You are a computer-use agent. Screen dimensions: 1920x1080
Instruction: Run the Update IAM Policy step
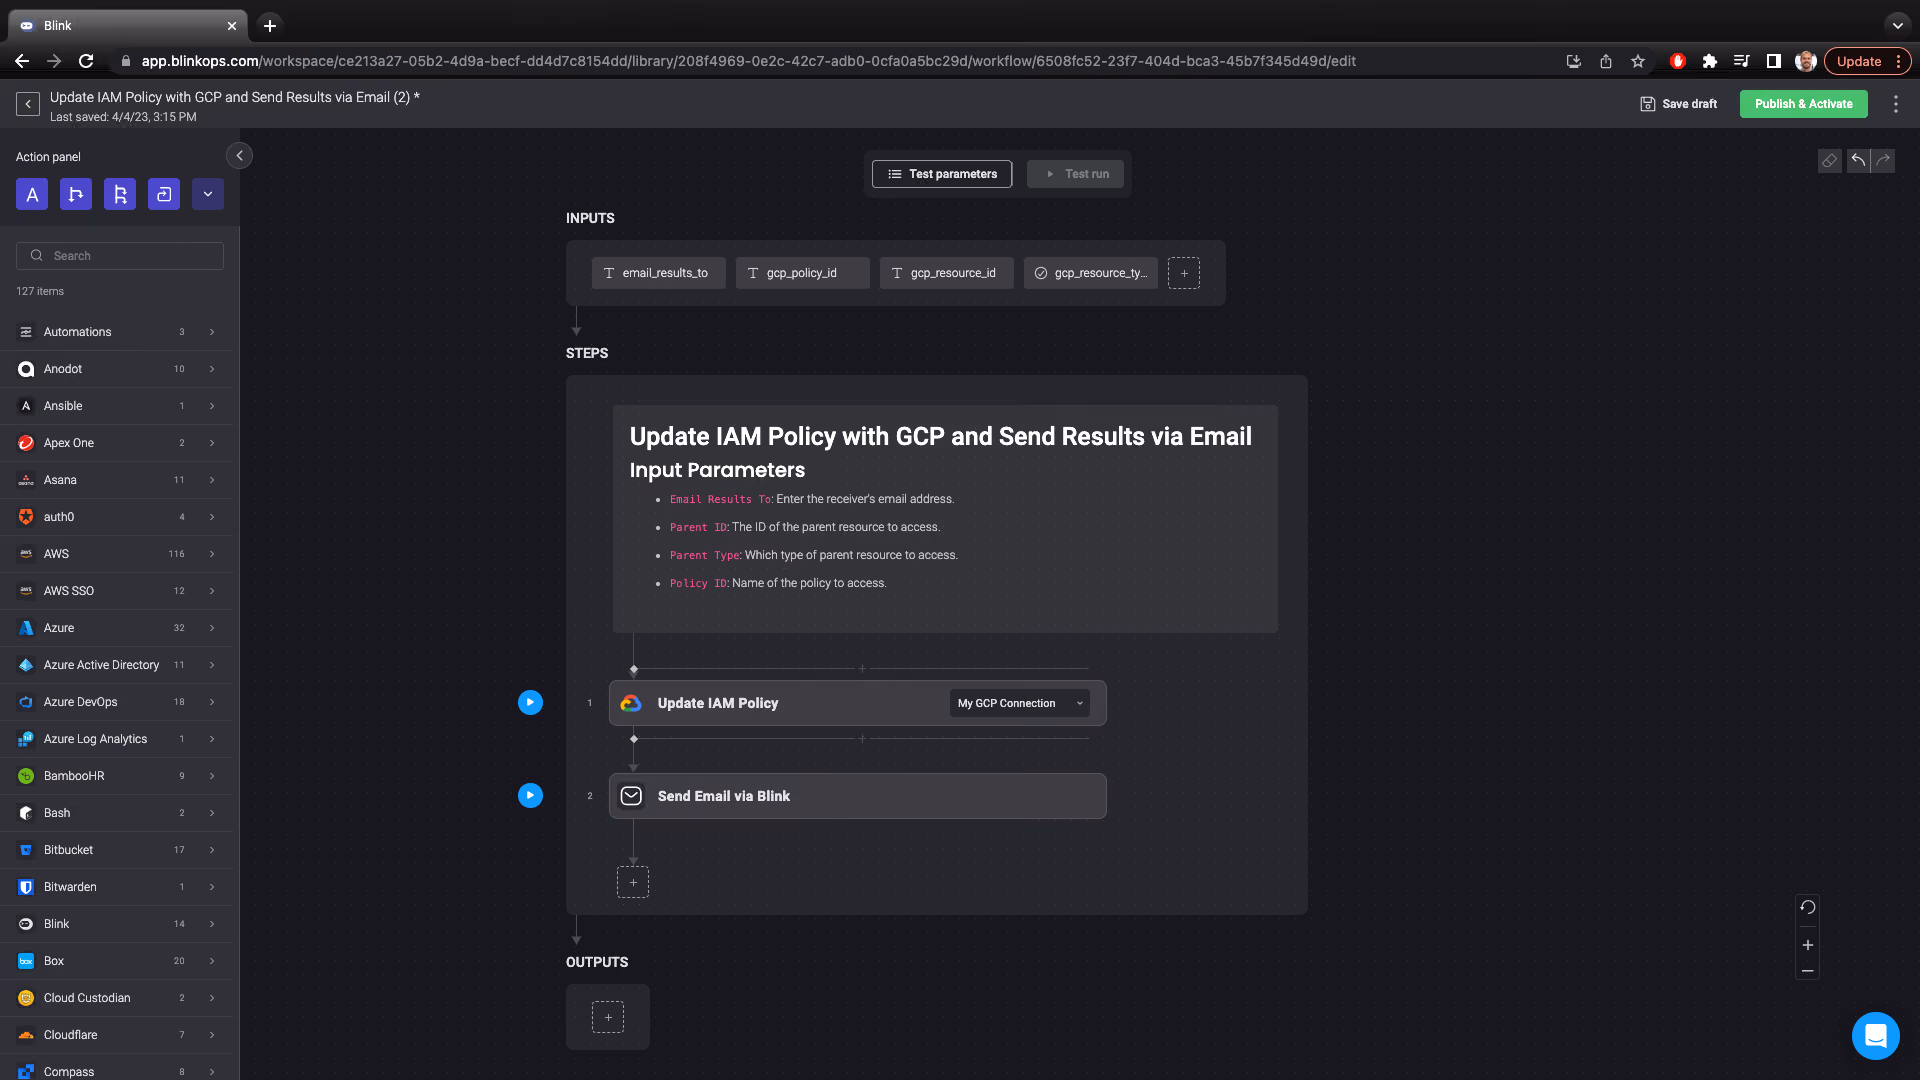point(530,703)
